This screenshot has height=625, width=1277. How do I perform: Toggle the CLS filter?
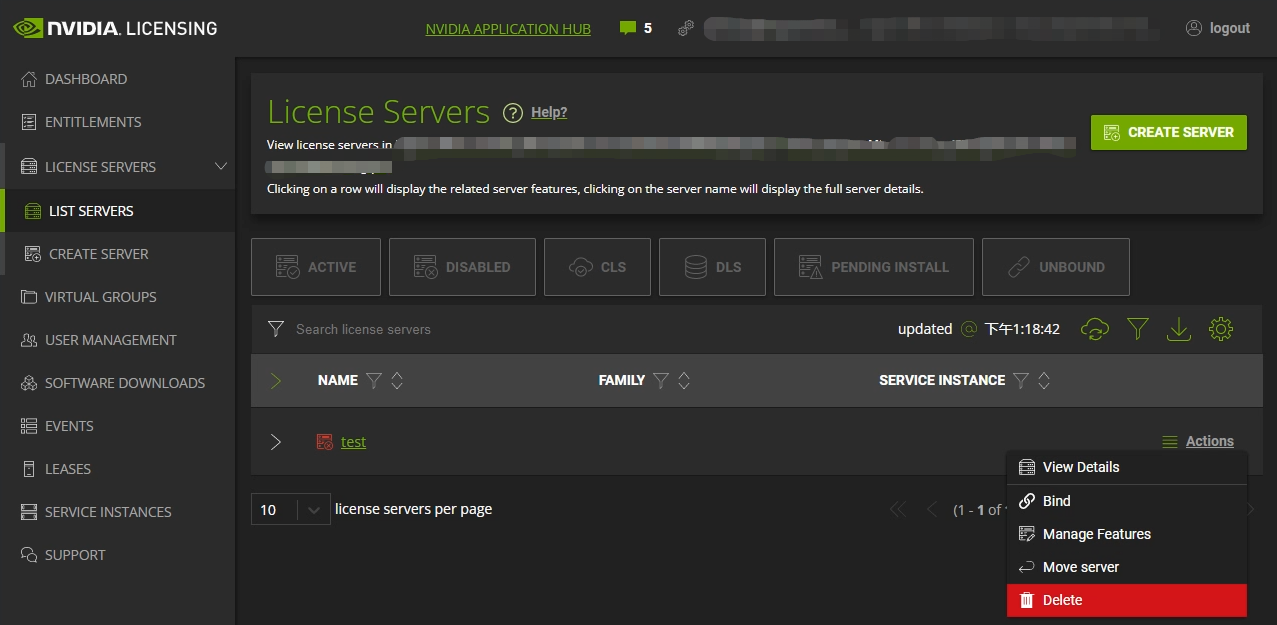(597, 267)
